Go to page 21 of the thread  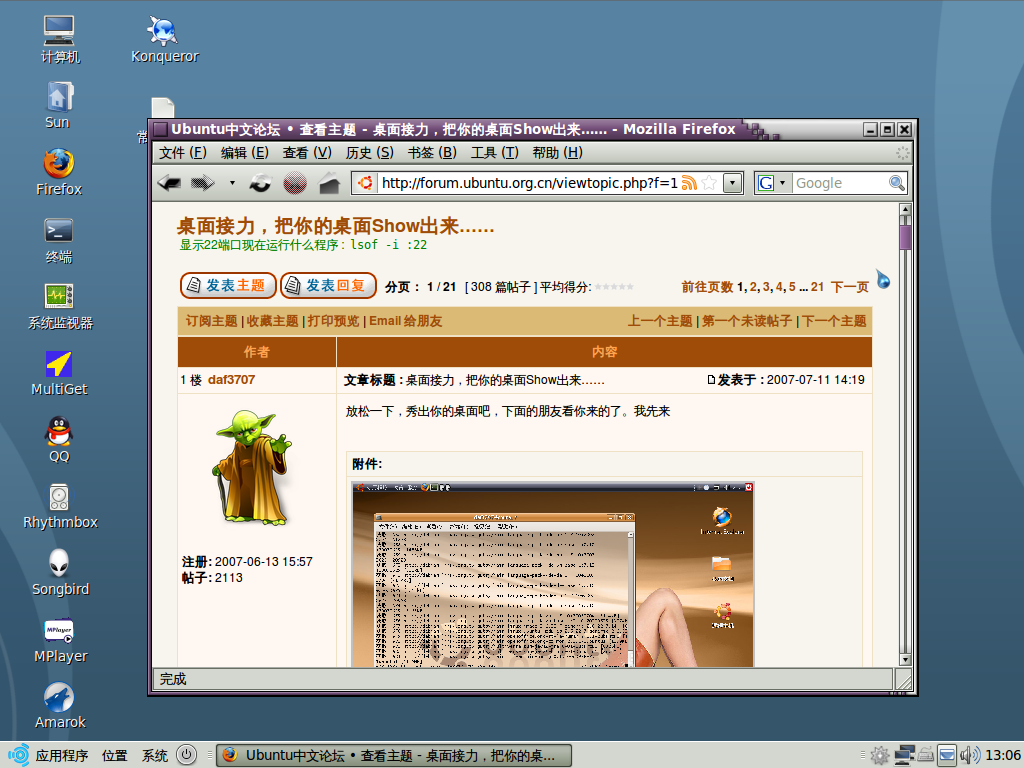pyautogui.click(x=818, y=287)
